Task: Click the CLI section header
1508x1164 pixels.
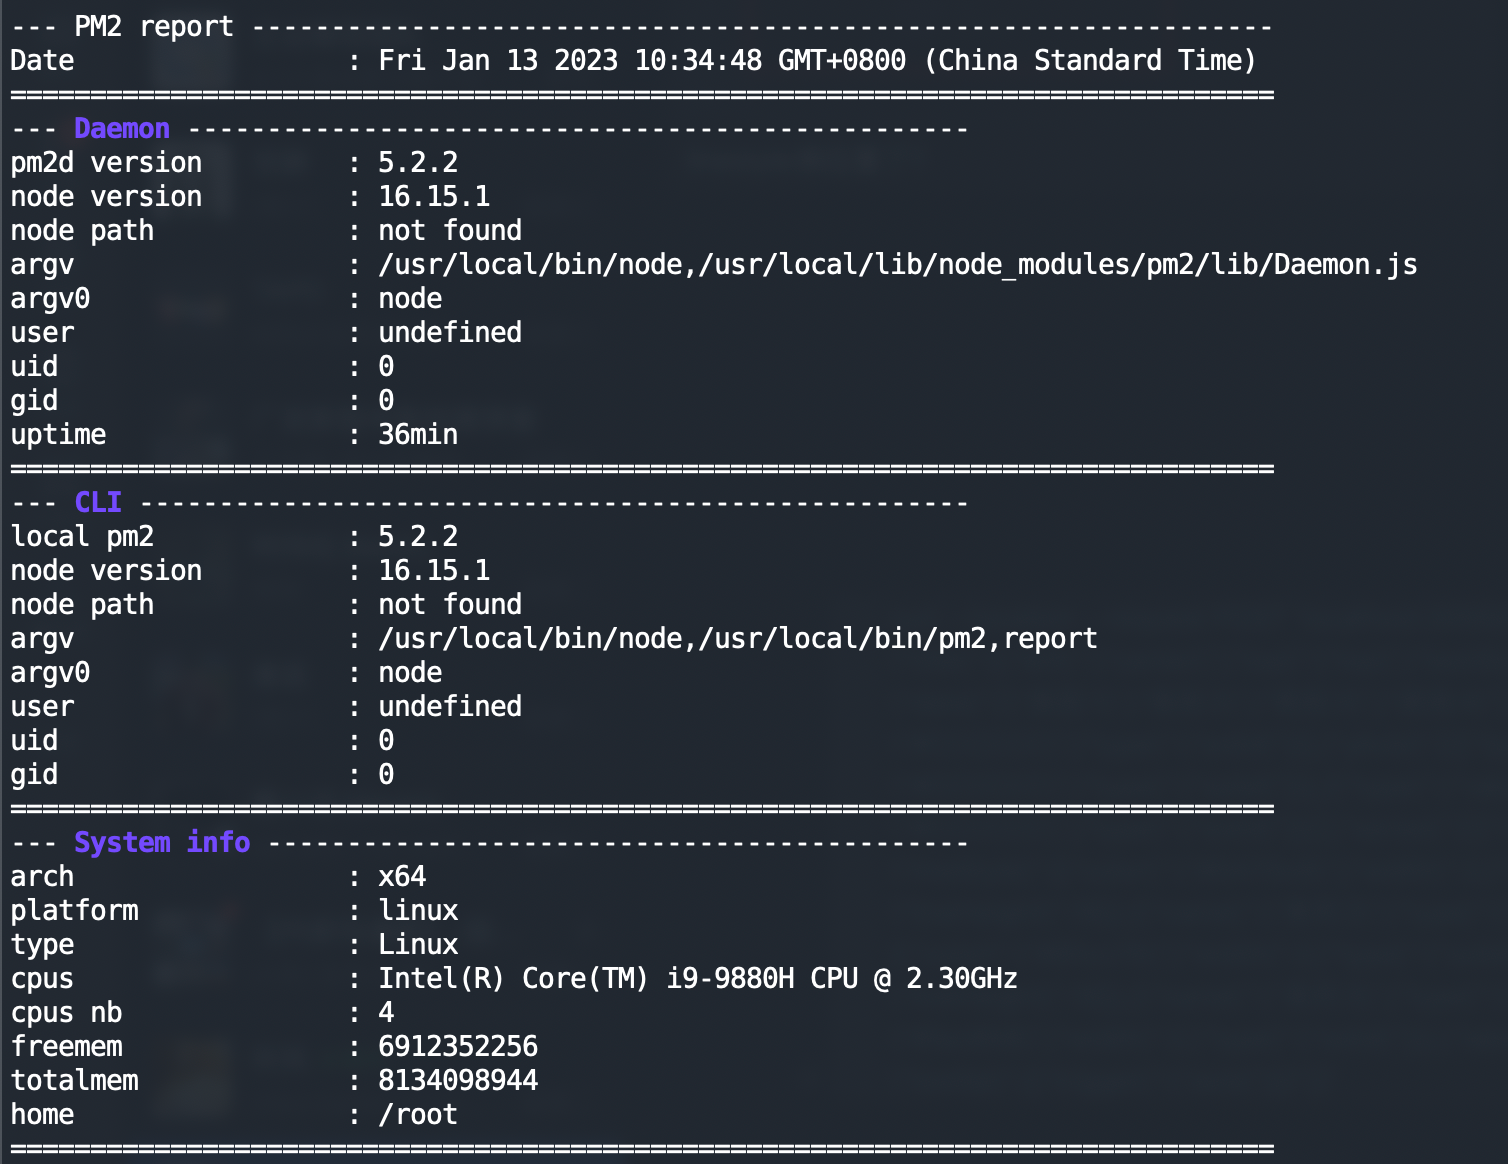Action: (96, 502)
